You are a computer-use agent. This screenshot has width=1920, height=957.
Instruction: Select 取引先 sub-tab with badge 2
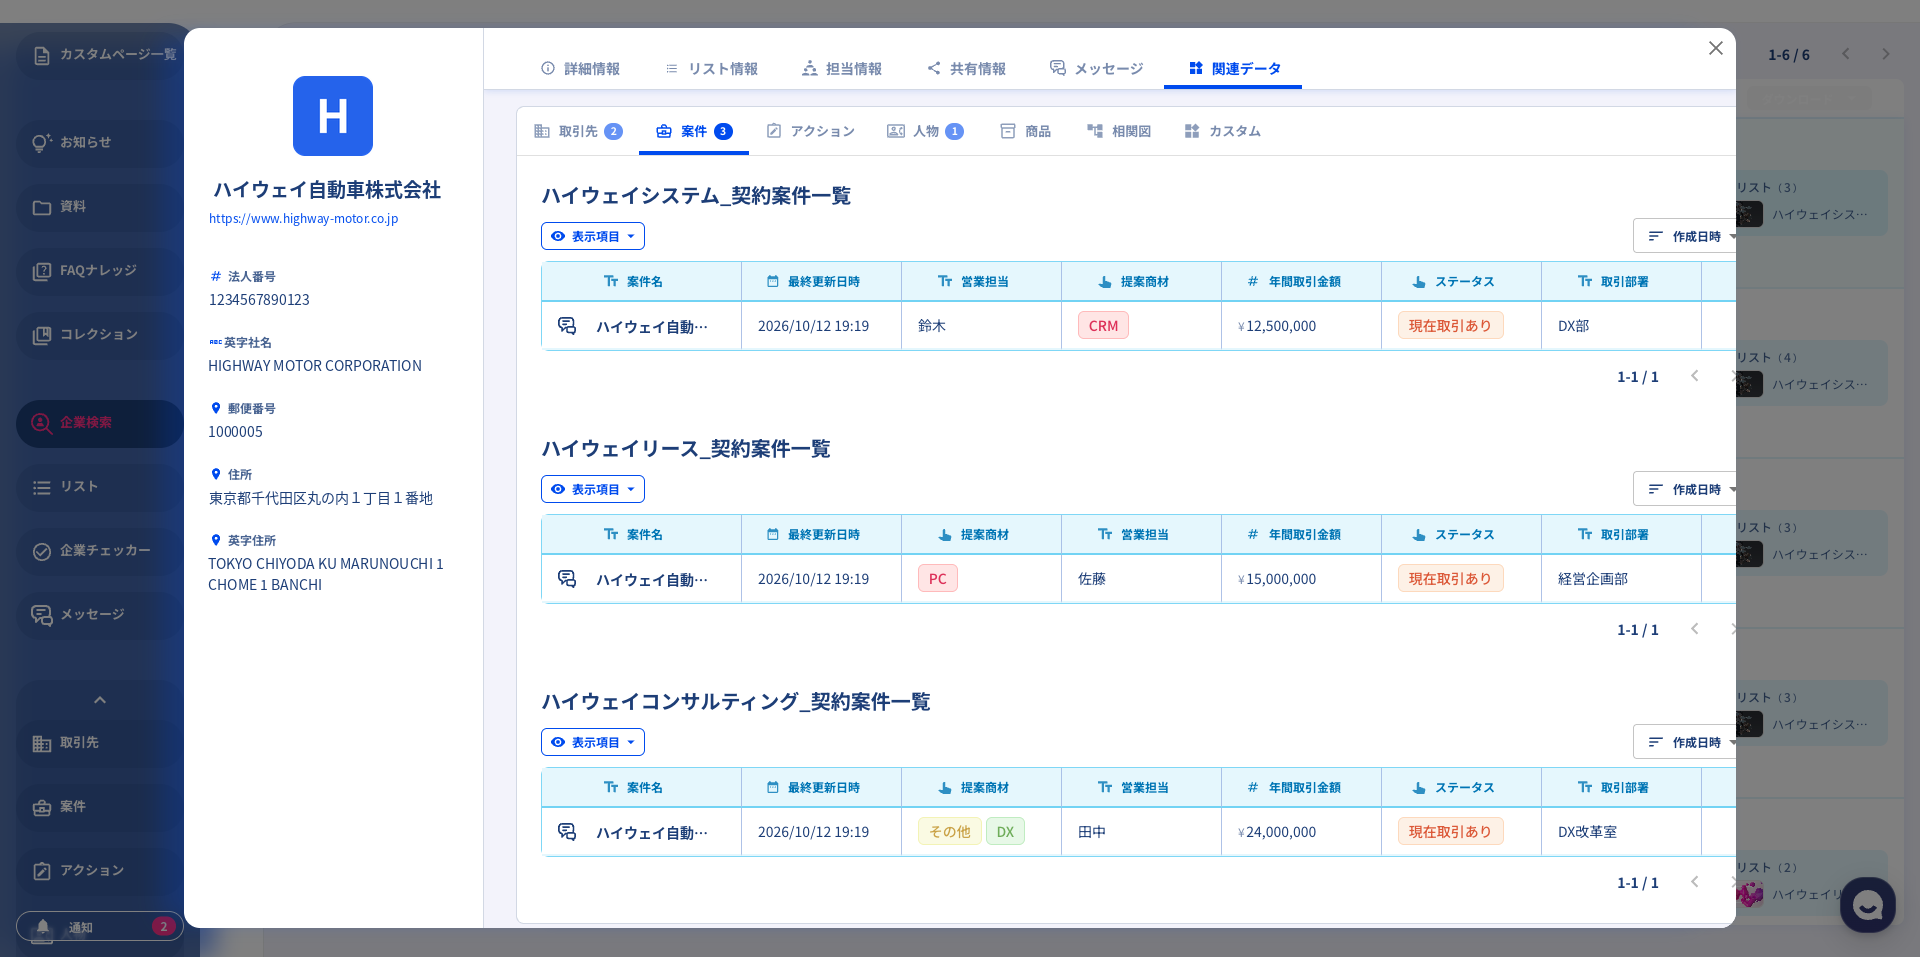click(x=578, y=131)
